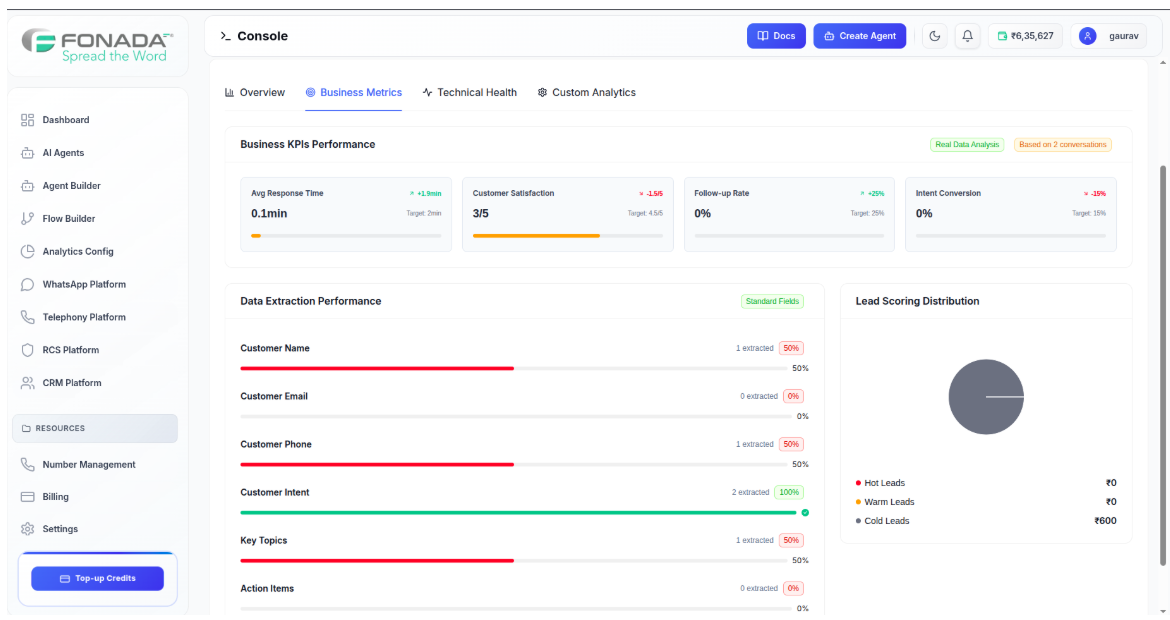Click the Telephony phone icon

click(28, 317)
